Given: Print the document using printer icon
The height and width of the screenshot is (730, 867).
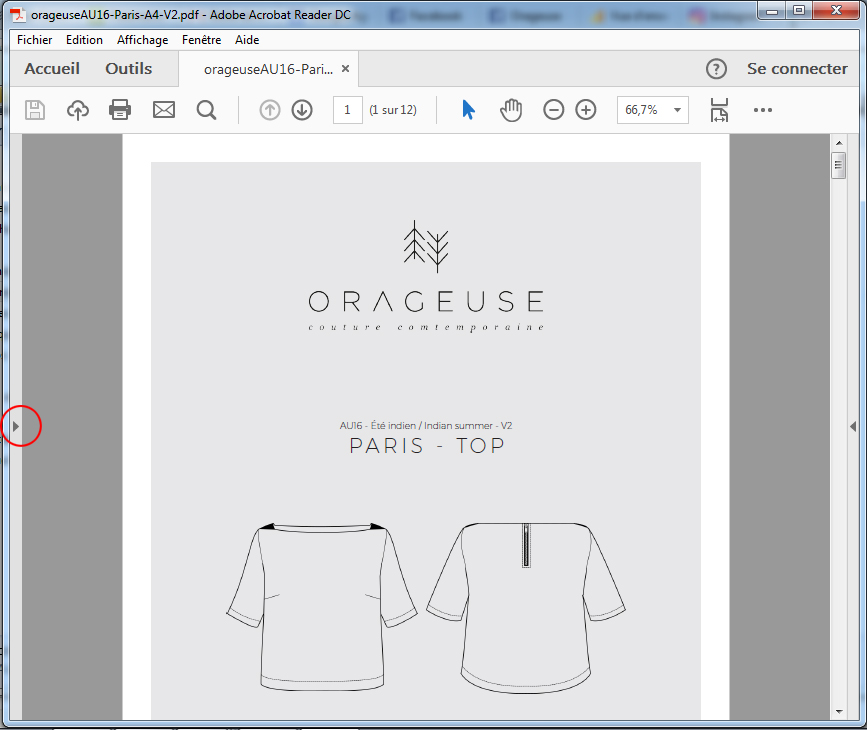Looking at the screenshot, I should pos(120,110).
